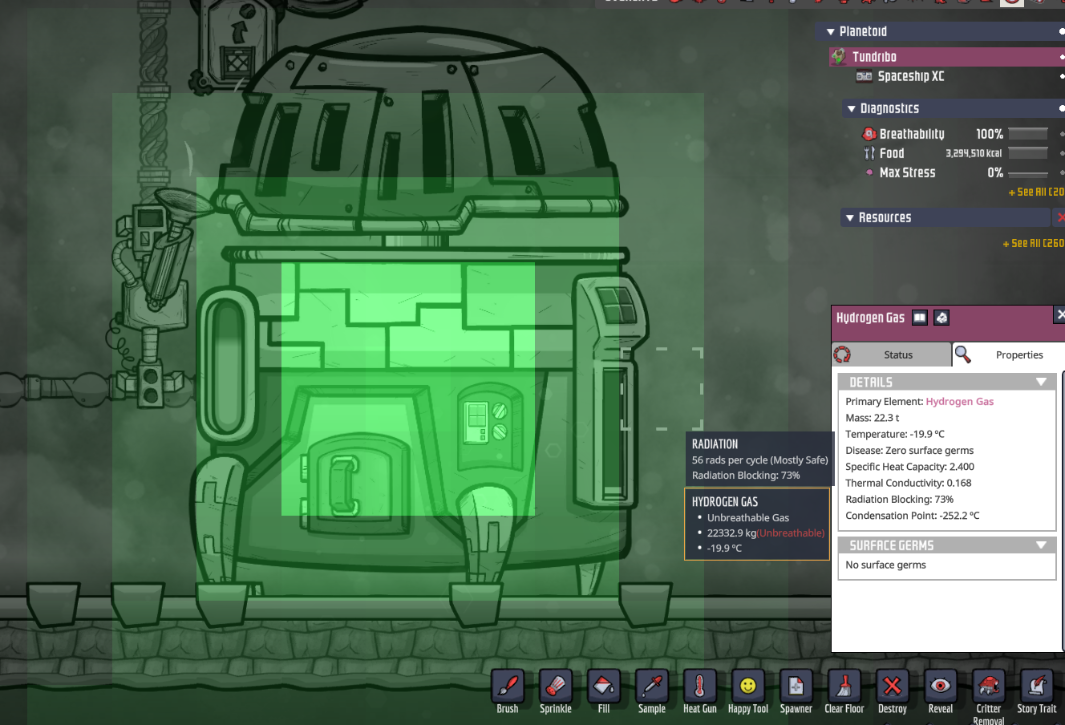The height and width of the screenshot is (725, 1065).
Task: Click the Max Stress 0% bar
Action: pyautogui.click(x=1028, y=173)
